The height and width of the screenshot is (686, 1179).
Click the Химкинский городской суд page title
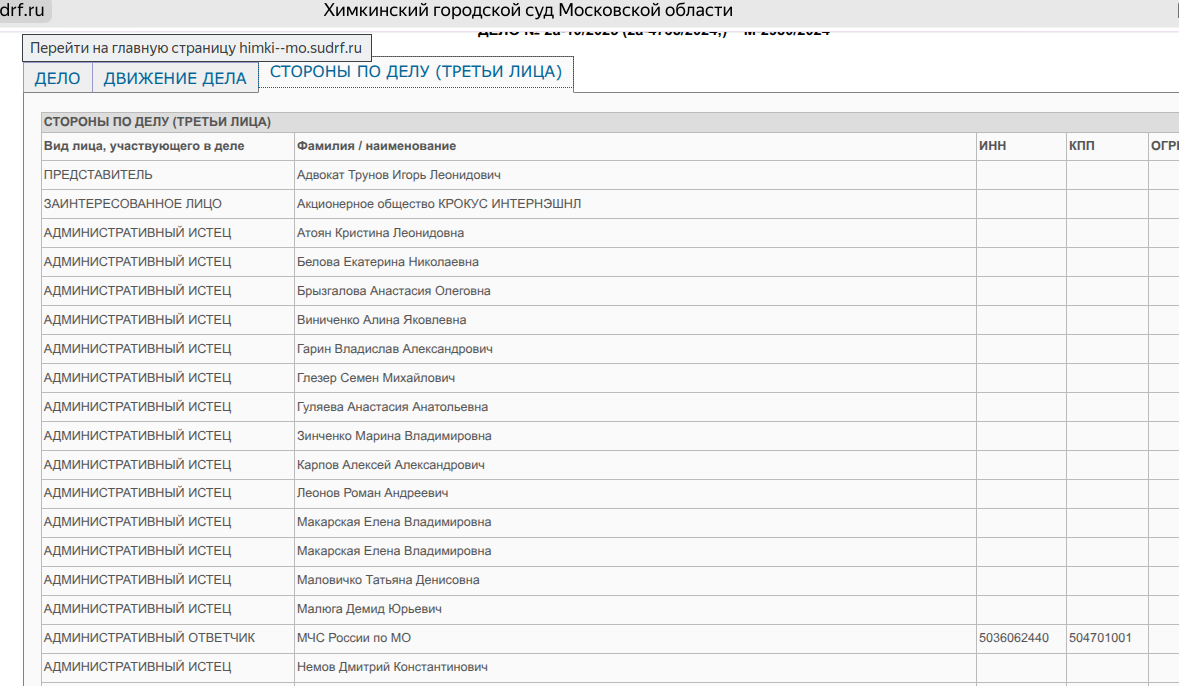pyautogui.click(x=528, y=11)
